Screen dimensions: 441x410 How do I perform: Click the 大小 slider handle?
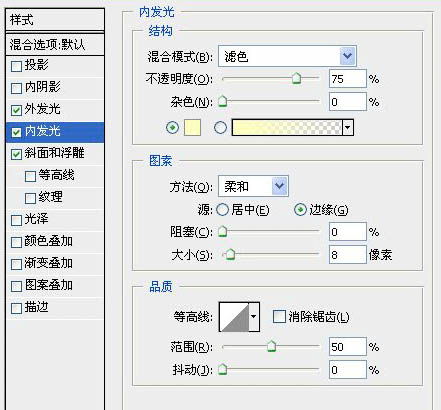(230, 255)
